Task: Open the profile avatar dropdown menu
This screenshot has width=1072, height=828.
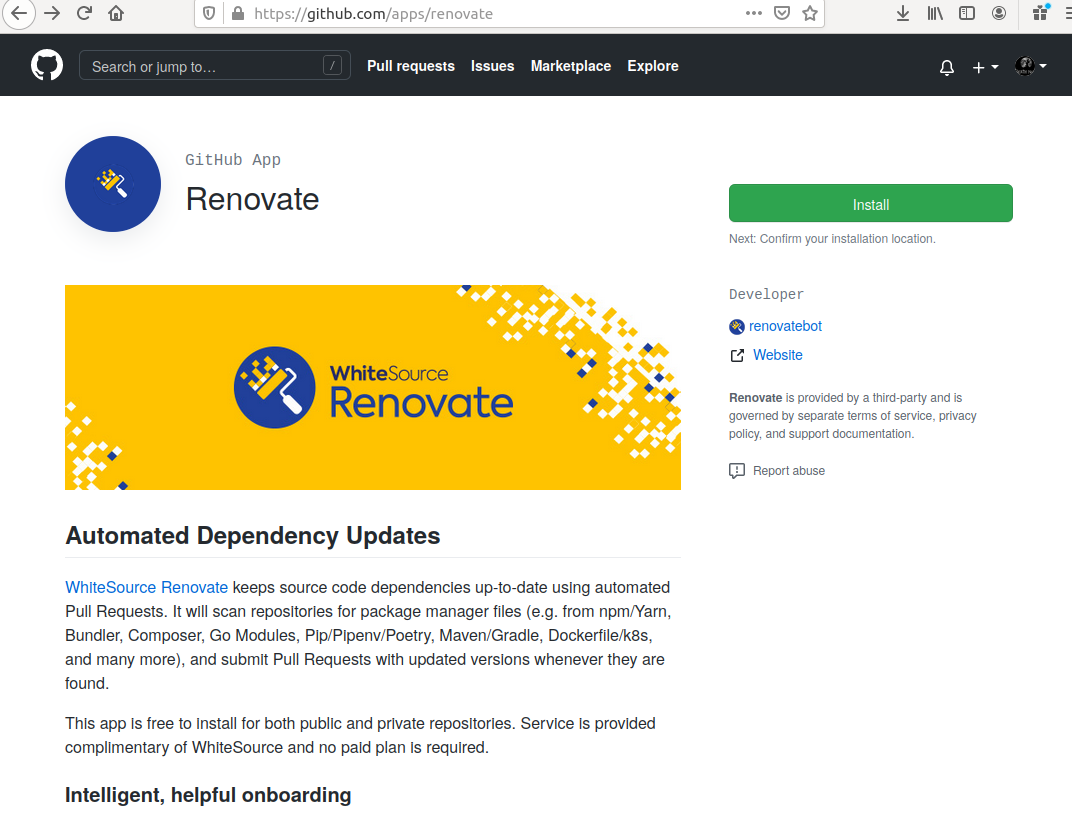Action: point(1030,66)
